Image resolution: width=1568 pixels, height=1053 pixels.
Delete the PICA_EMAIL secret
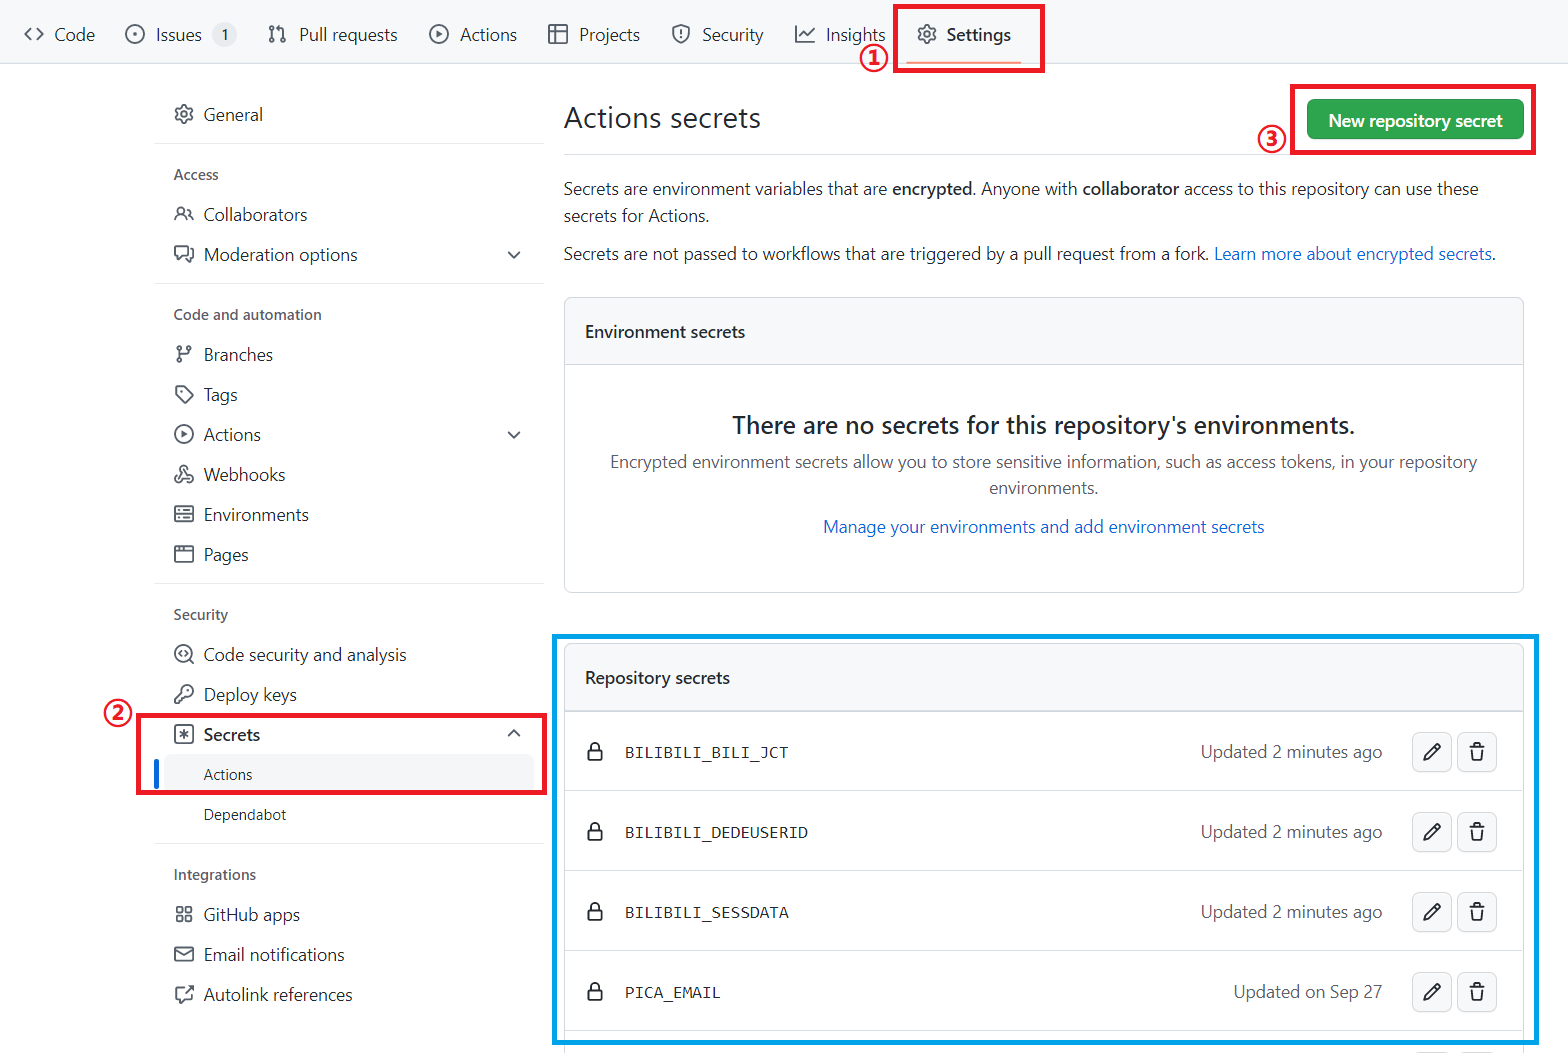click(1476, 992)
